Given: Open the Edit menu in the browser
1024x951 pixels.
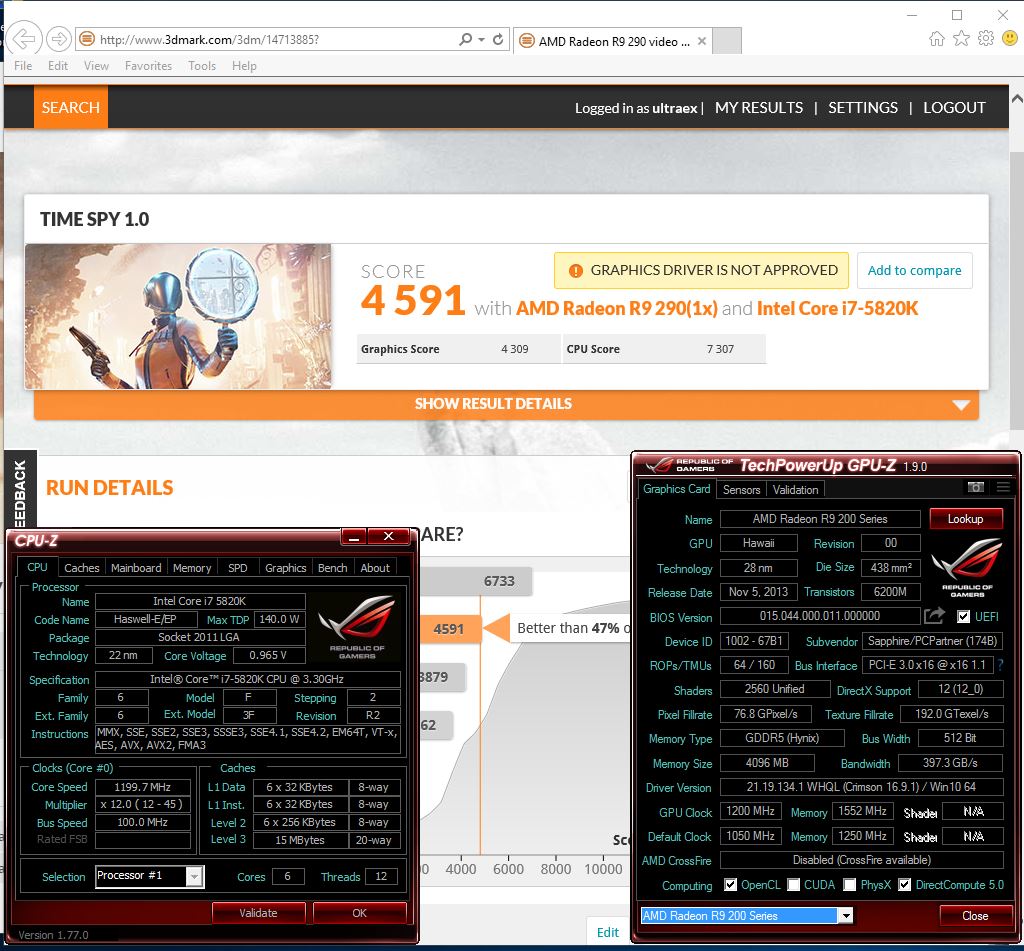Looking at the screenshot, I should coord(57,66).
